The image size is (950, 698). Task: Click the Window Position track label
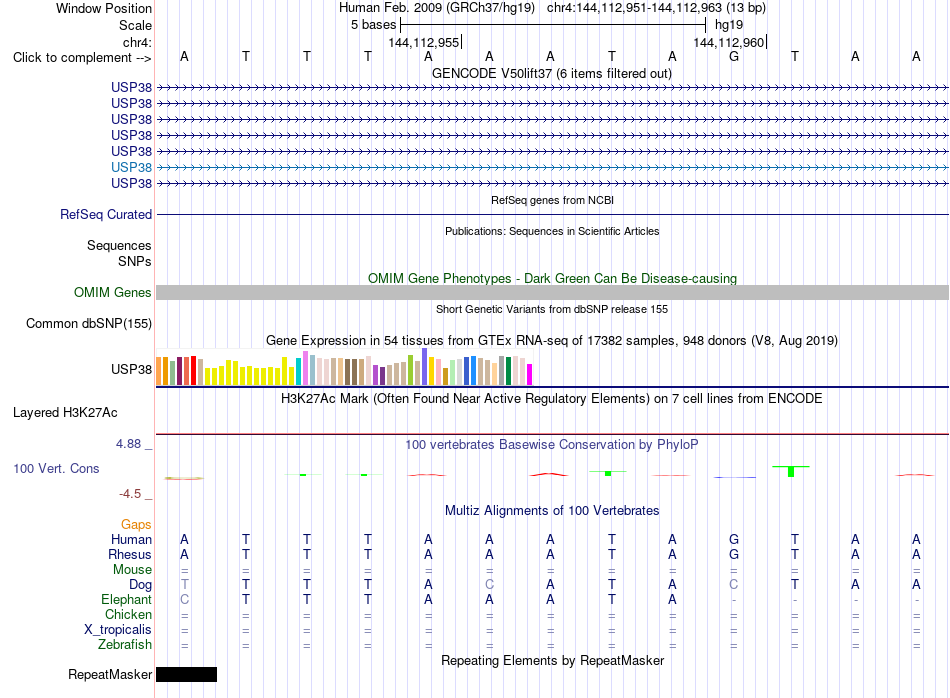click(x=104, y=8)
